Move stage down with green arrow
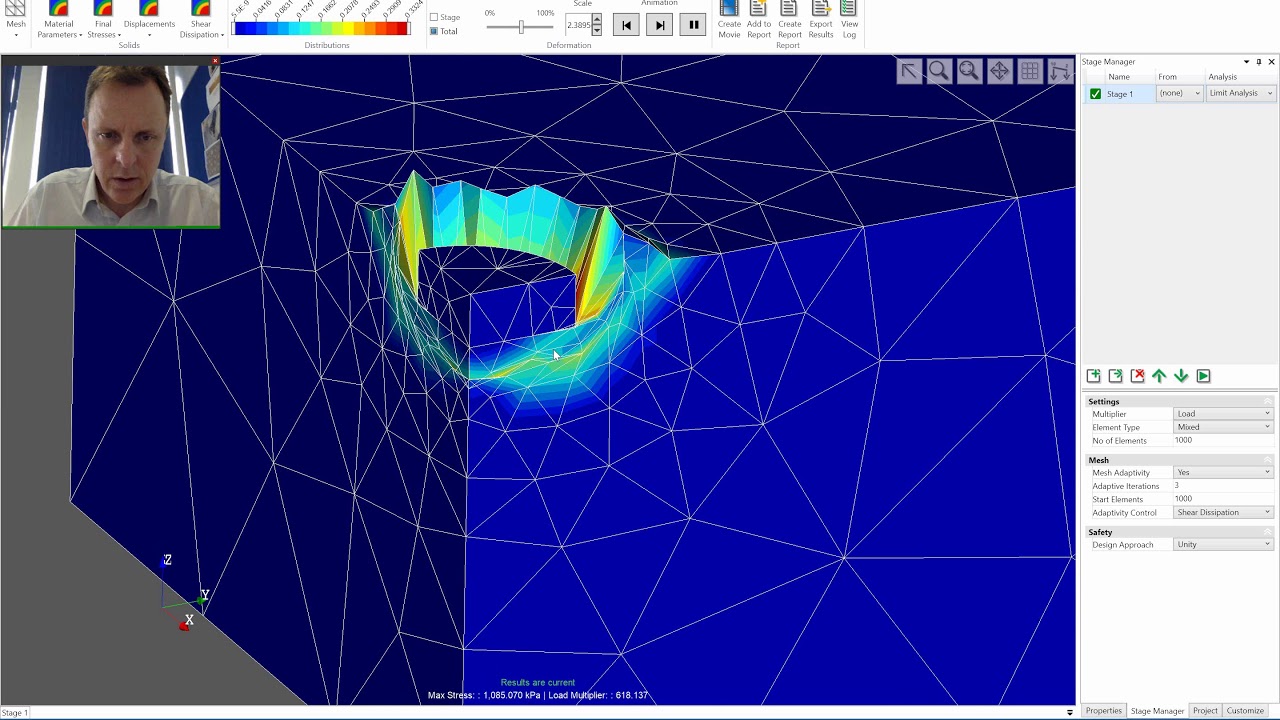 tap(1181, 376)
